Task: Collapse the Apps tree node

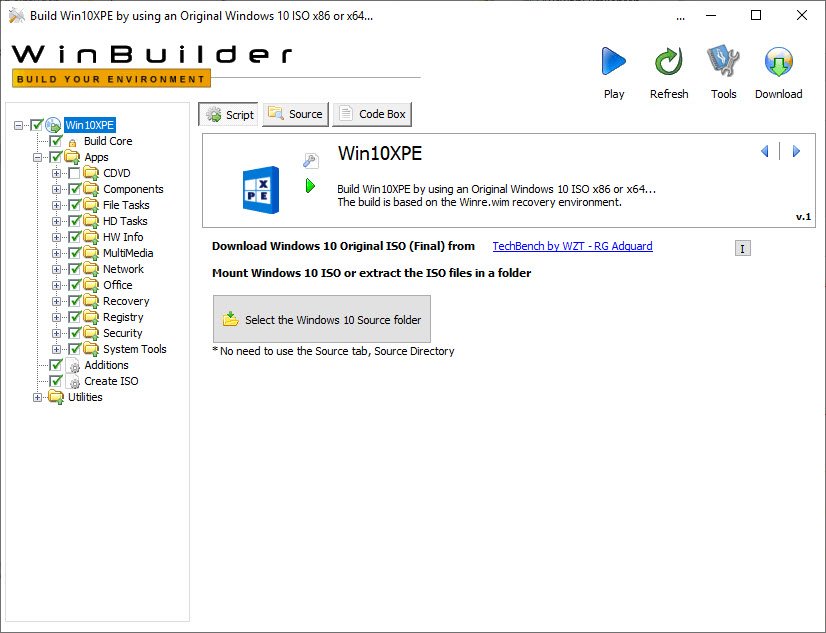Action: point(37,157)
